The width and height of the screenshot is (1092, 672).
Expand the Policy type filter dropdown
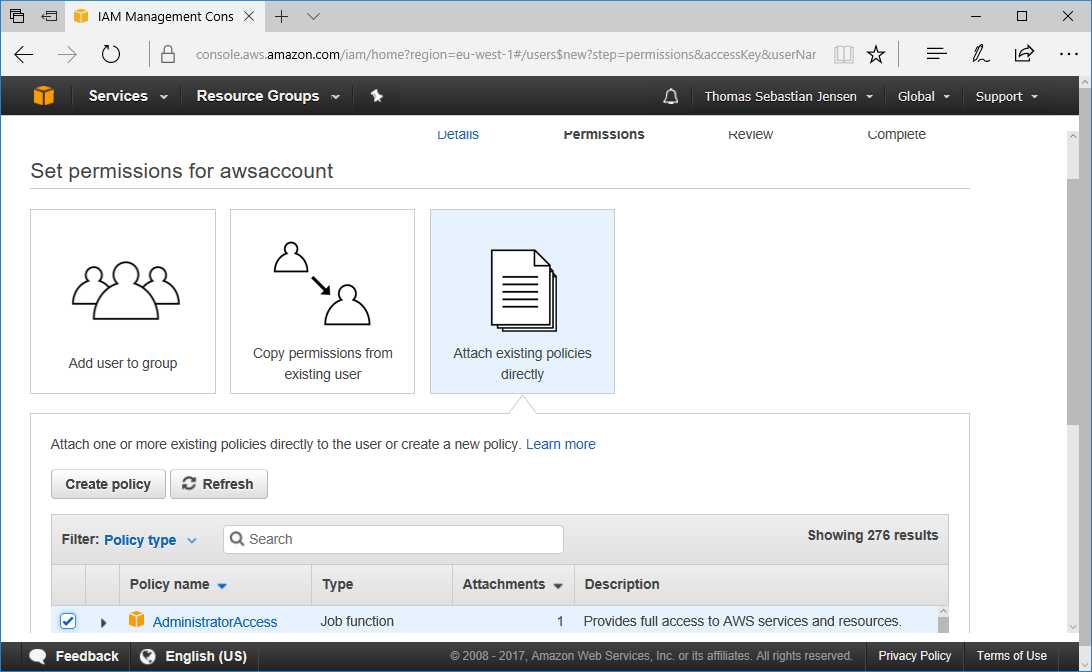[x=150, y=540]
